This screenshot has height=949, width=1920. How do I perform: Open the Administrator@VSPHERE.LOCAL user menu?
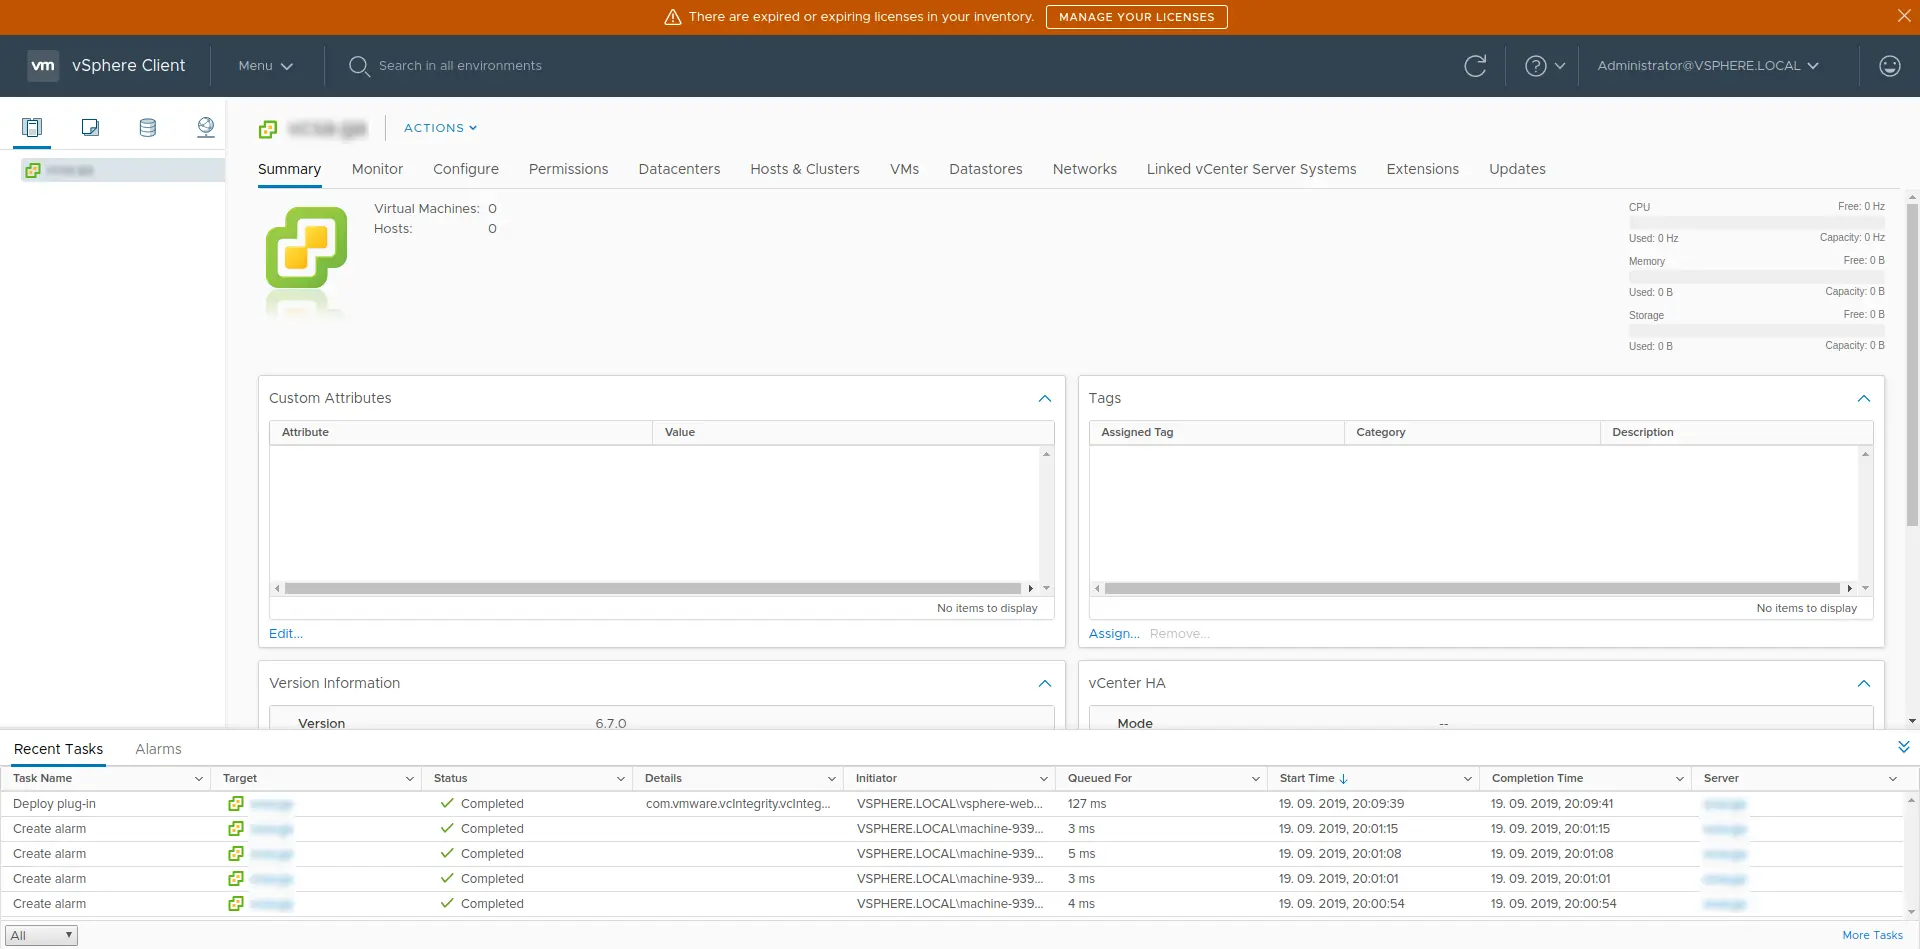click(x=1708, y=66)
